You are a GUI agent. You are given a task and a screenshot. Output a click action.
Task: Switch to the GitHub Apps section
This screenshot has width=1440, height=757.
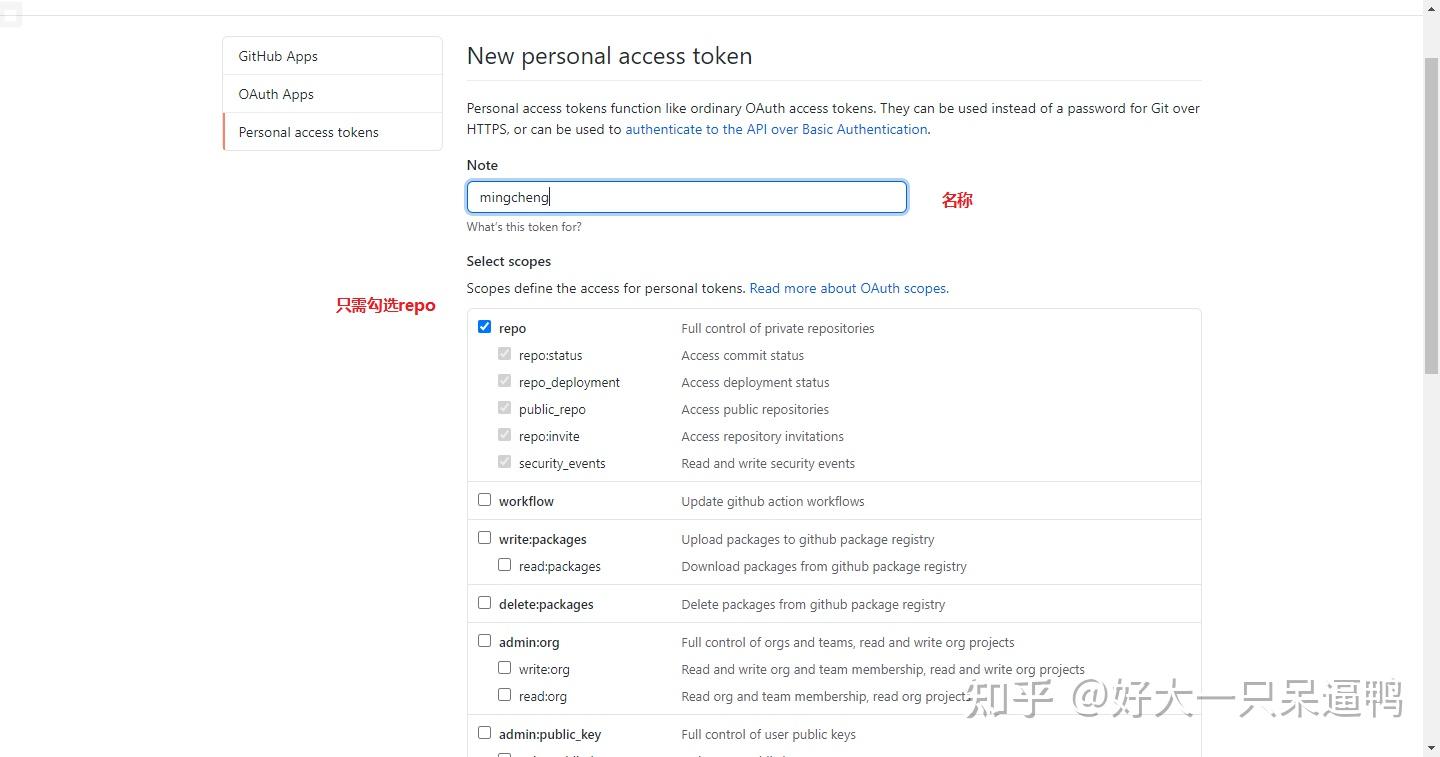pyautogui.click(x=277, y=56)
